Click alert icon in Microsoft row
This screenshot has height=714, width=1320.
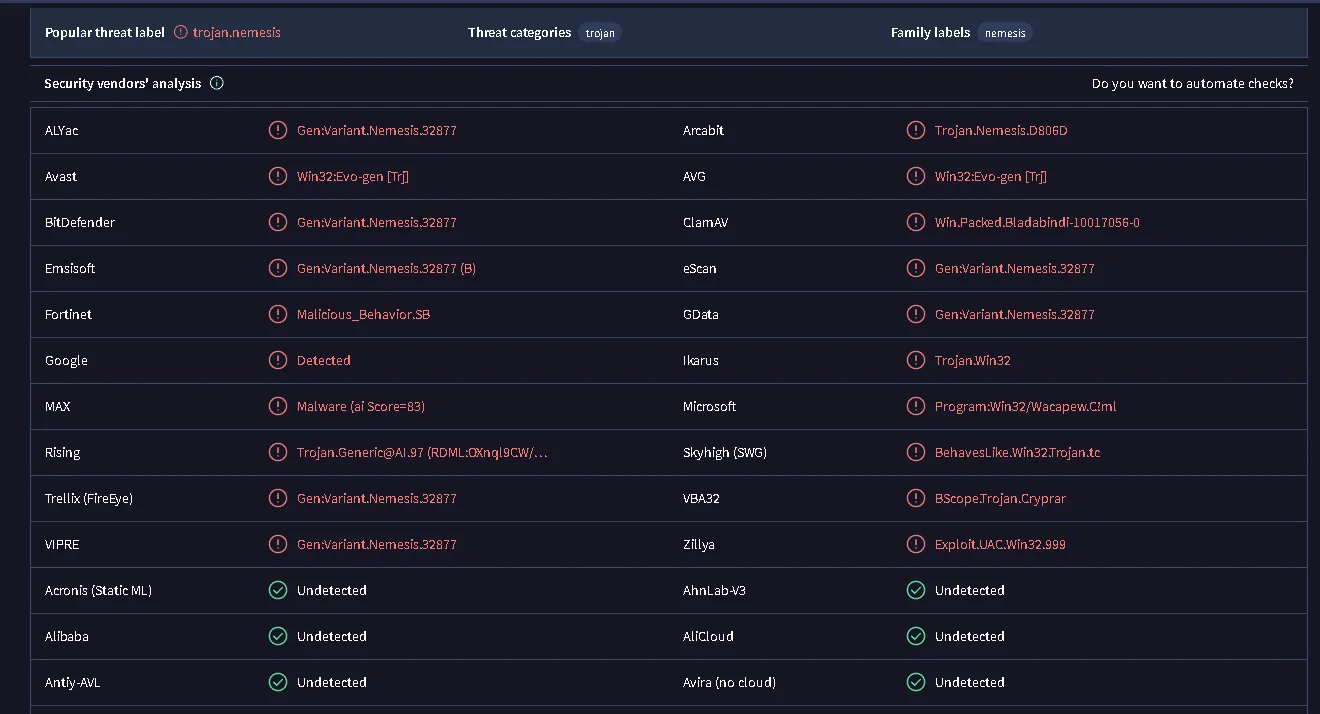pyautogui.click(x=916, y=406)
